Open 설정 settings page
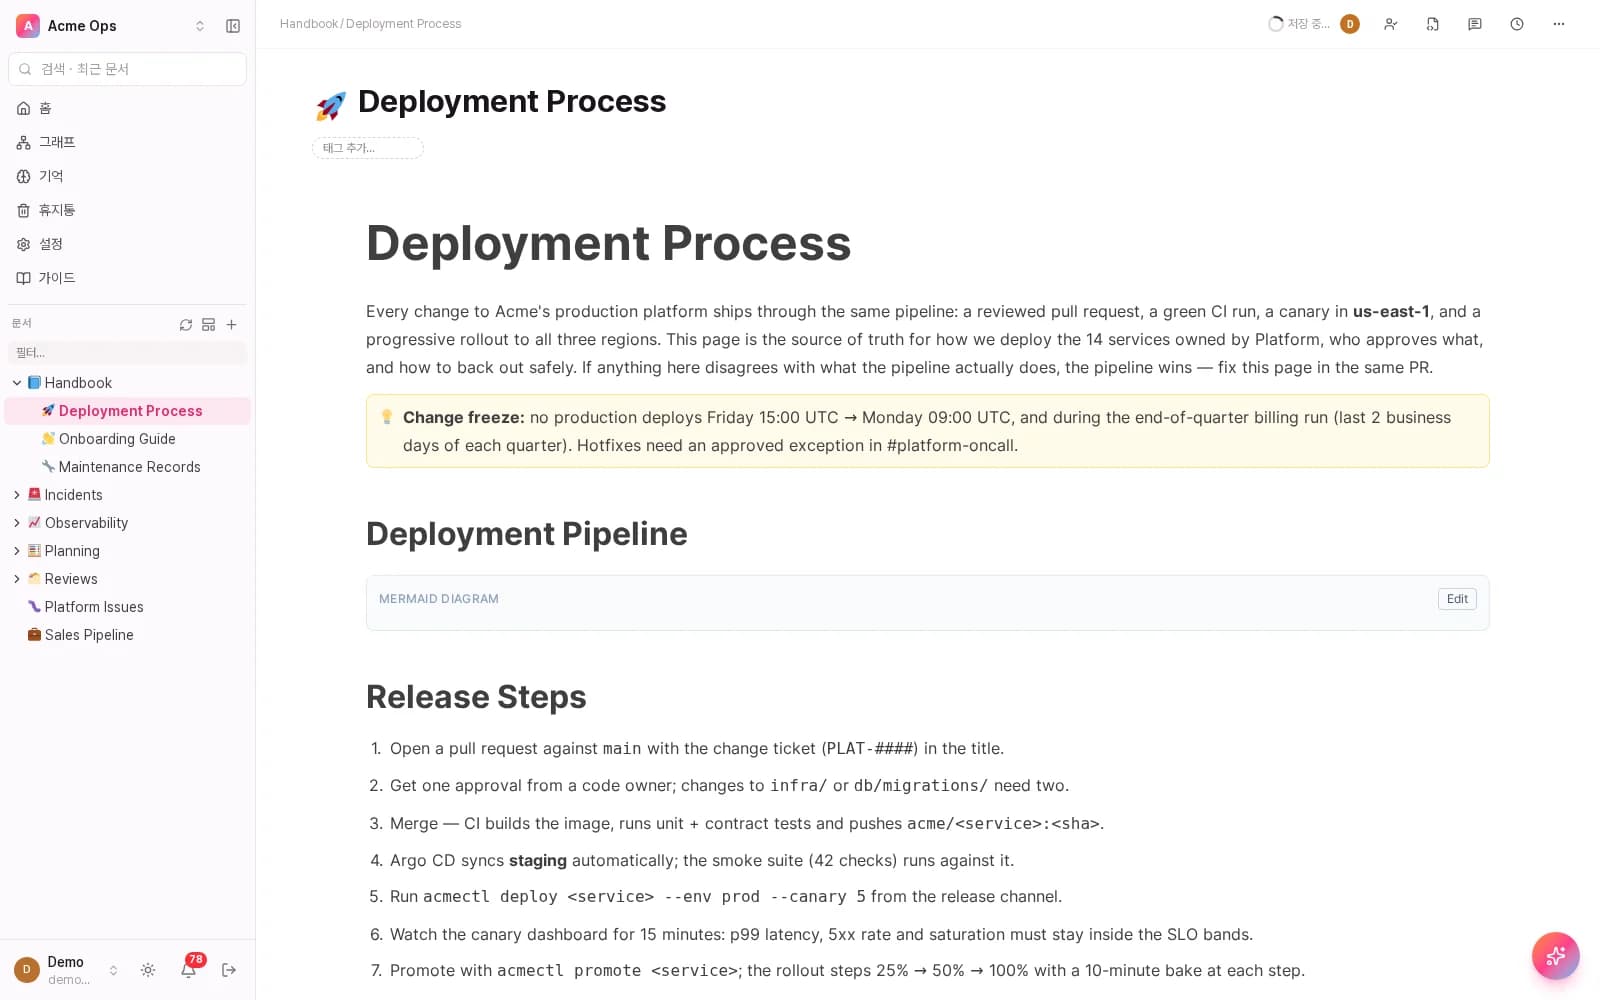Image resolution: width=1600 pixels, height=1000 pixels. click(128, 244)
